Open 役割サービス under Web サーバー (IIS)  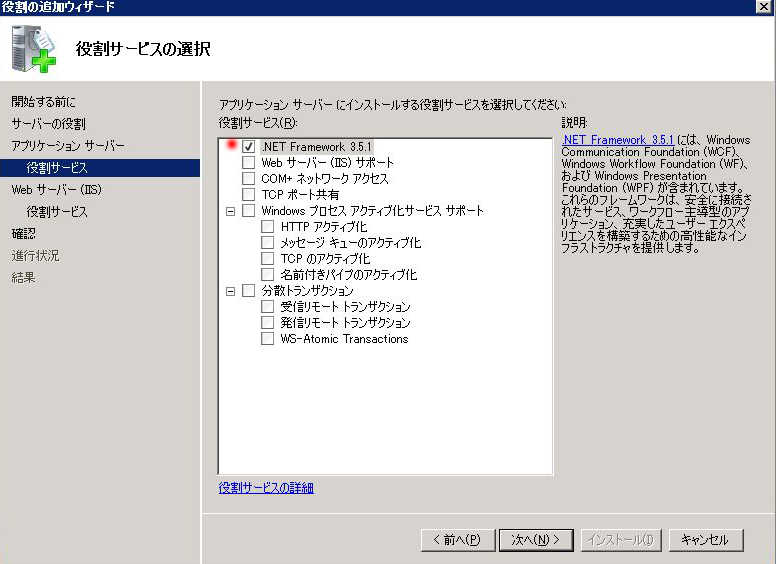(x=57, y=212)
